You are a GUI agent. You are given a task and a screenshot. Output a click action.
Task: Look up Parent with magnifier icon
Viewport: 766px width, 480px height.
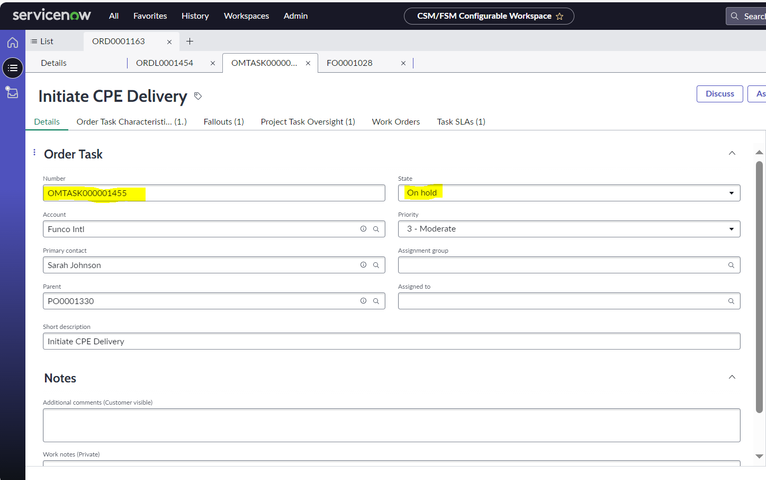tap(376, 301)
